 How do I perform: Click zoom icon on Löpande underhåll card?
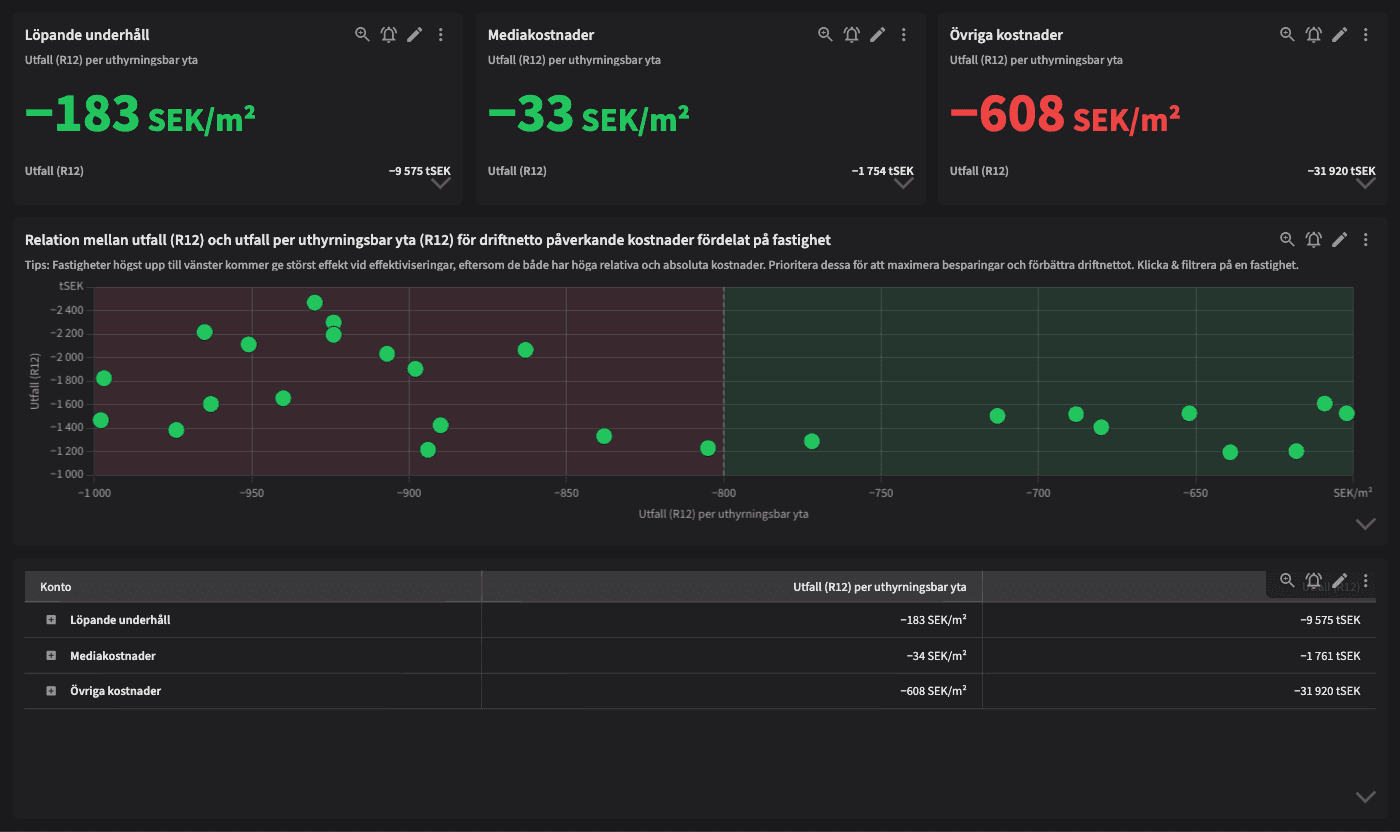point(362,34)
